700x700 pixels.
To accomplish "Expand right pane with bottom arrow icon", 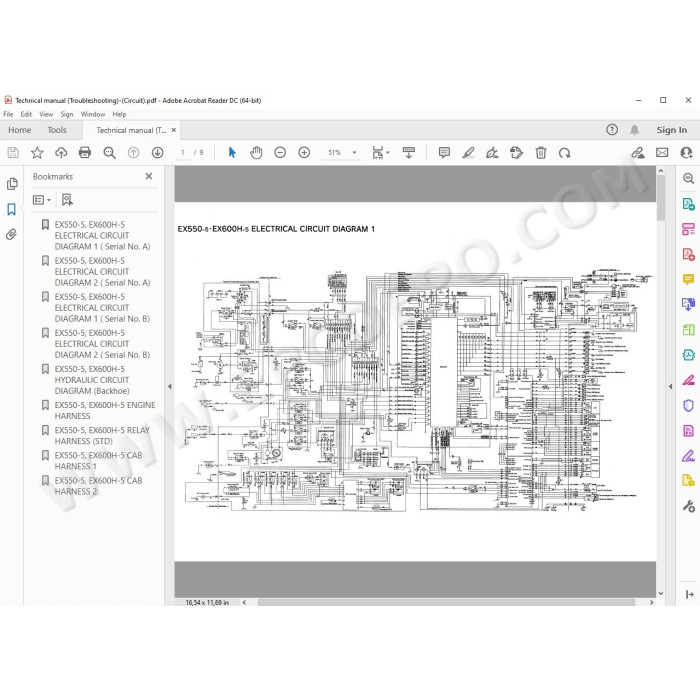I will tap(689, 594).
